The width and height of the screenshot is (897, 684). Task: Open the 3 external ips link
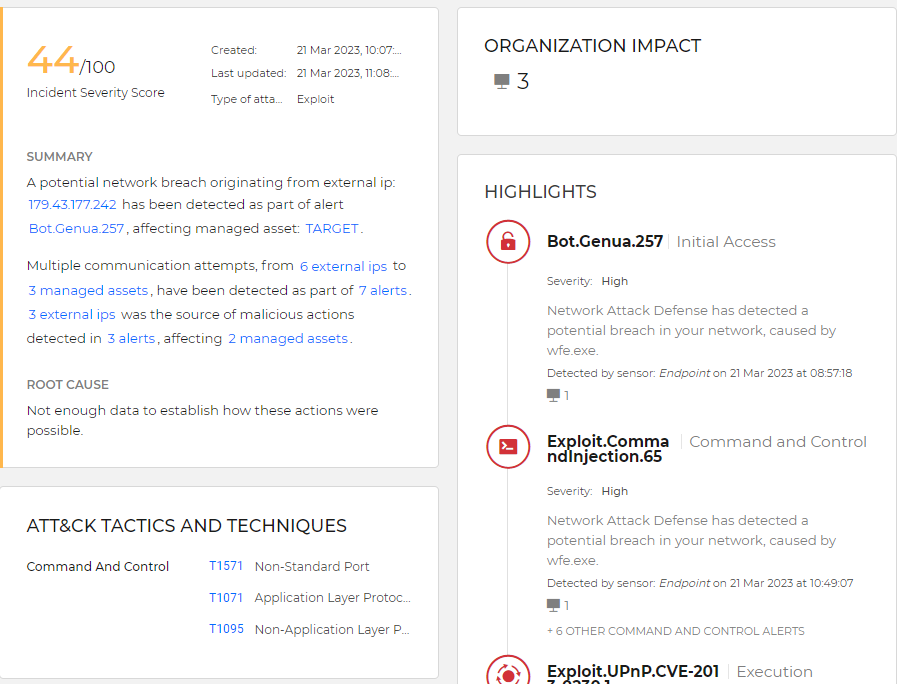coord(72,314)
